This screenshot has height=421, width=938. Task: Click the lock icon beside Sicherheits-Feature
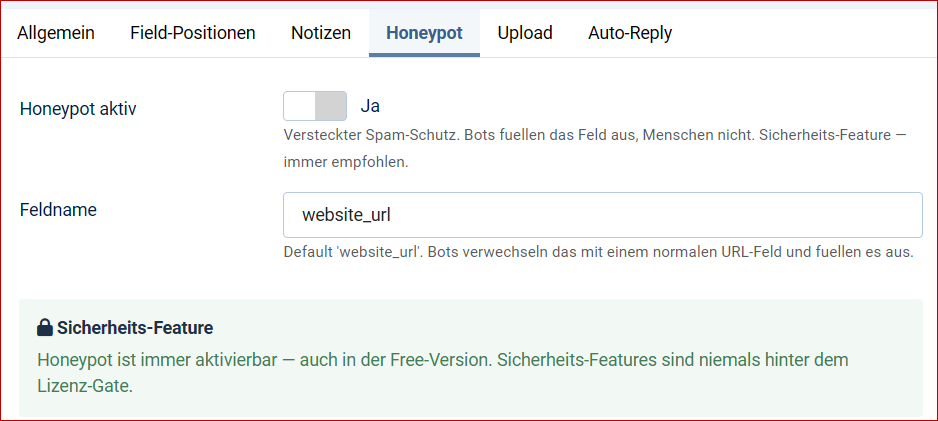45,328
